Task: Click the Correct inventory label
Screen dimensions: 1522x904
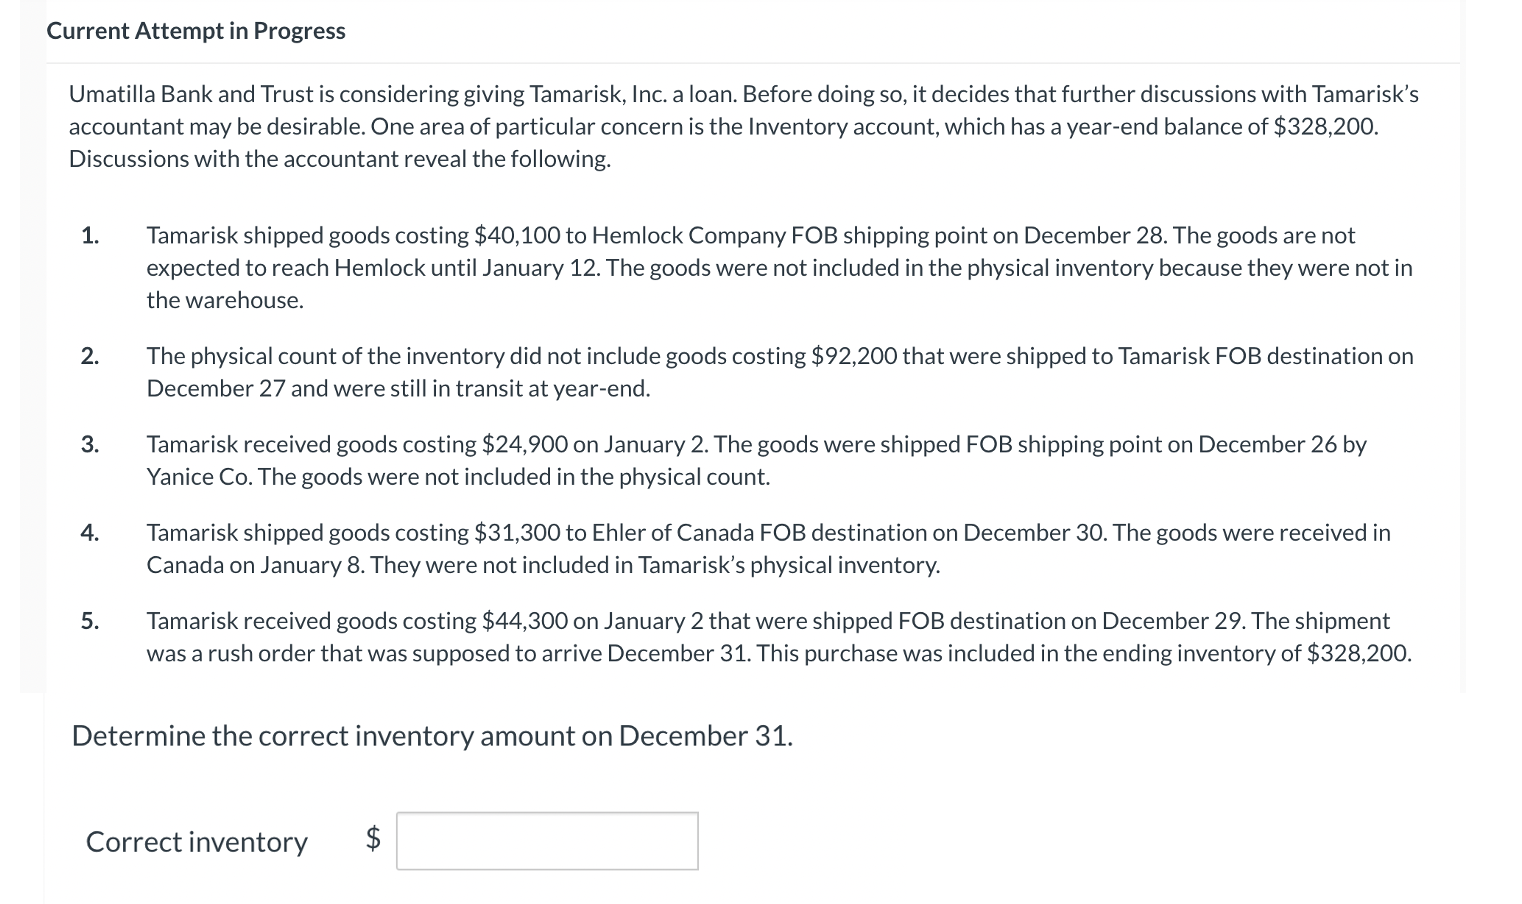Action: (197, 842)
